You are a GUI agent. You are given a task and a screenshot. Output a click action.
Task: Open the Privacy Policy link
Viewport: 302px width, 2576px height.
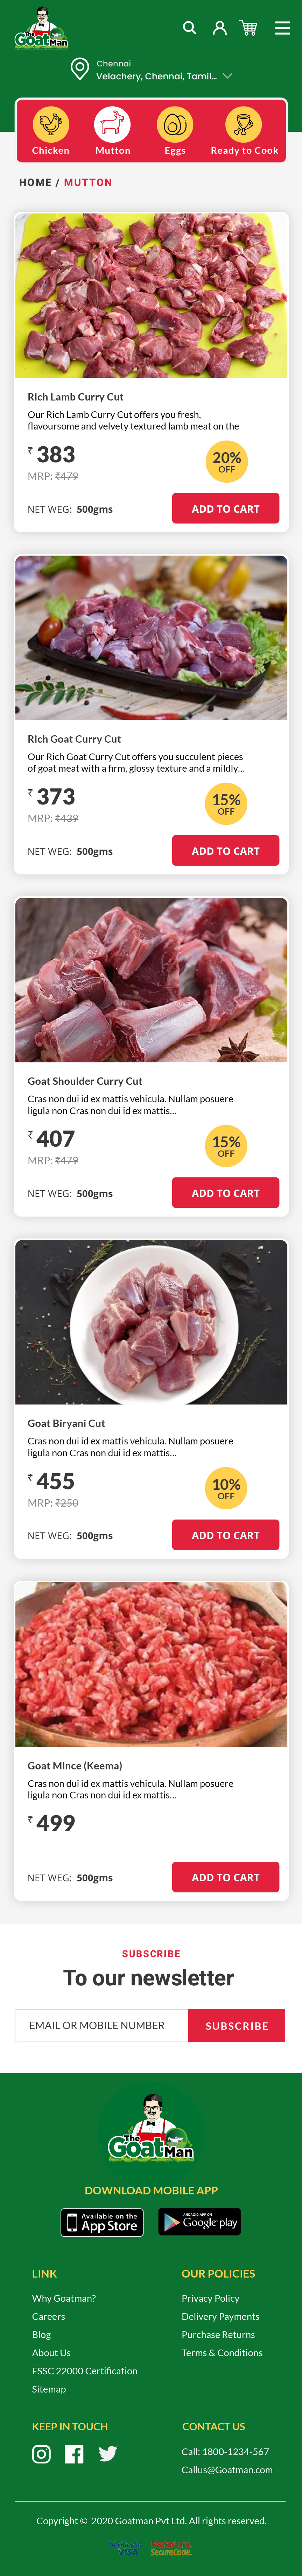click(x=210, y=2298)
